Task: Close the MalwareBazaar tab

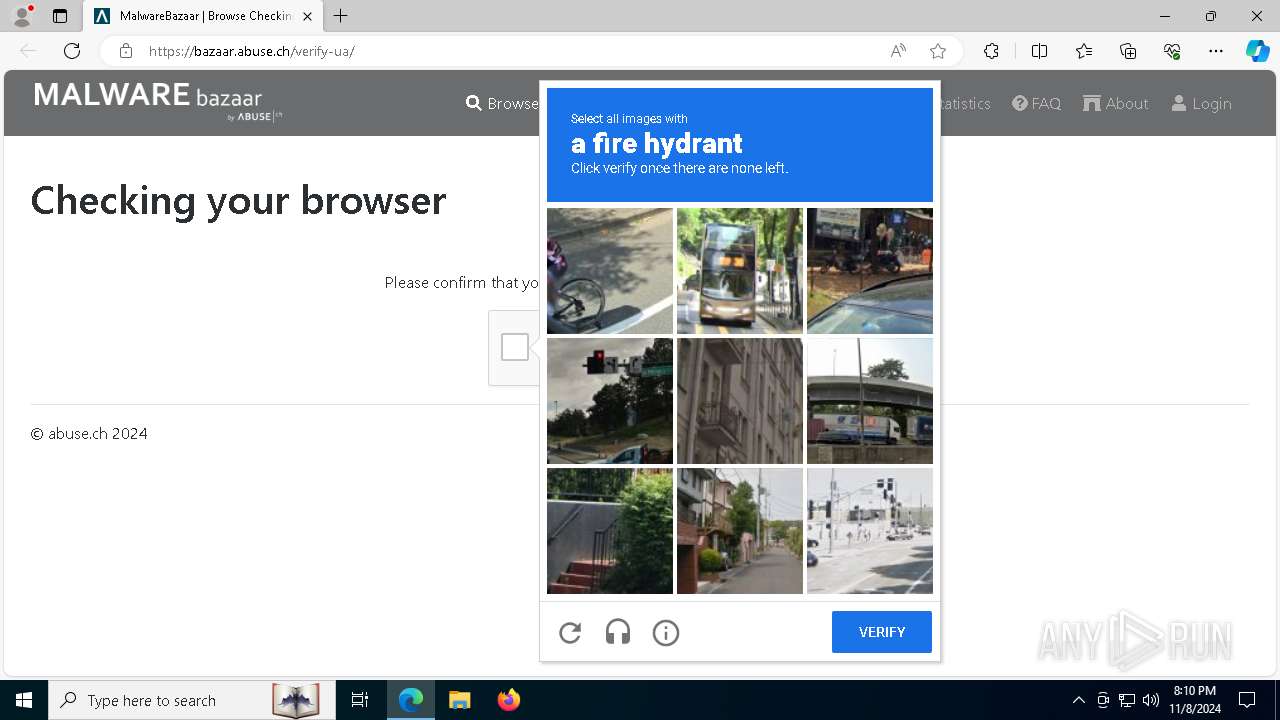Action: click(x=307, y=16)
